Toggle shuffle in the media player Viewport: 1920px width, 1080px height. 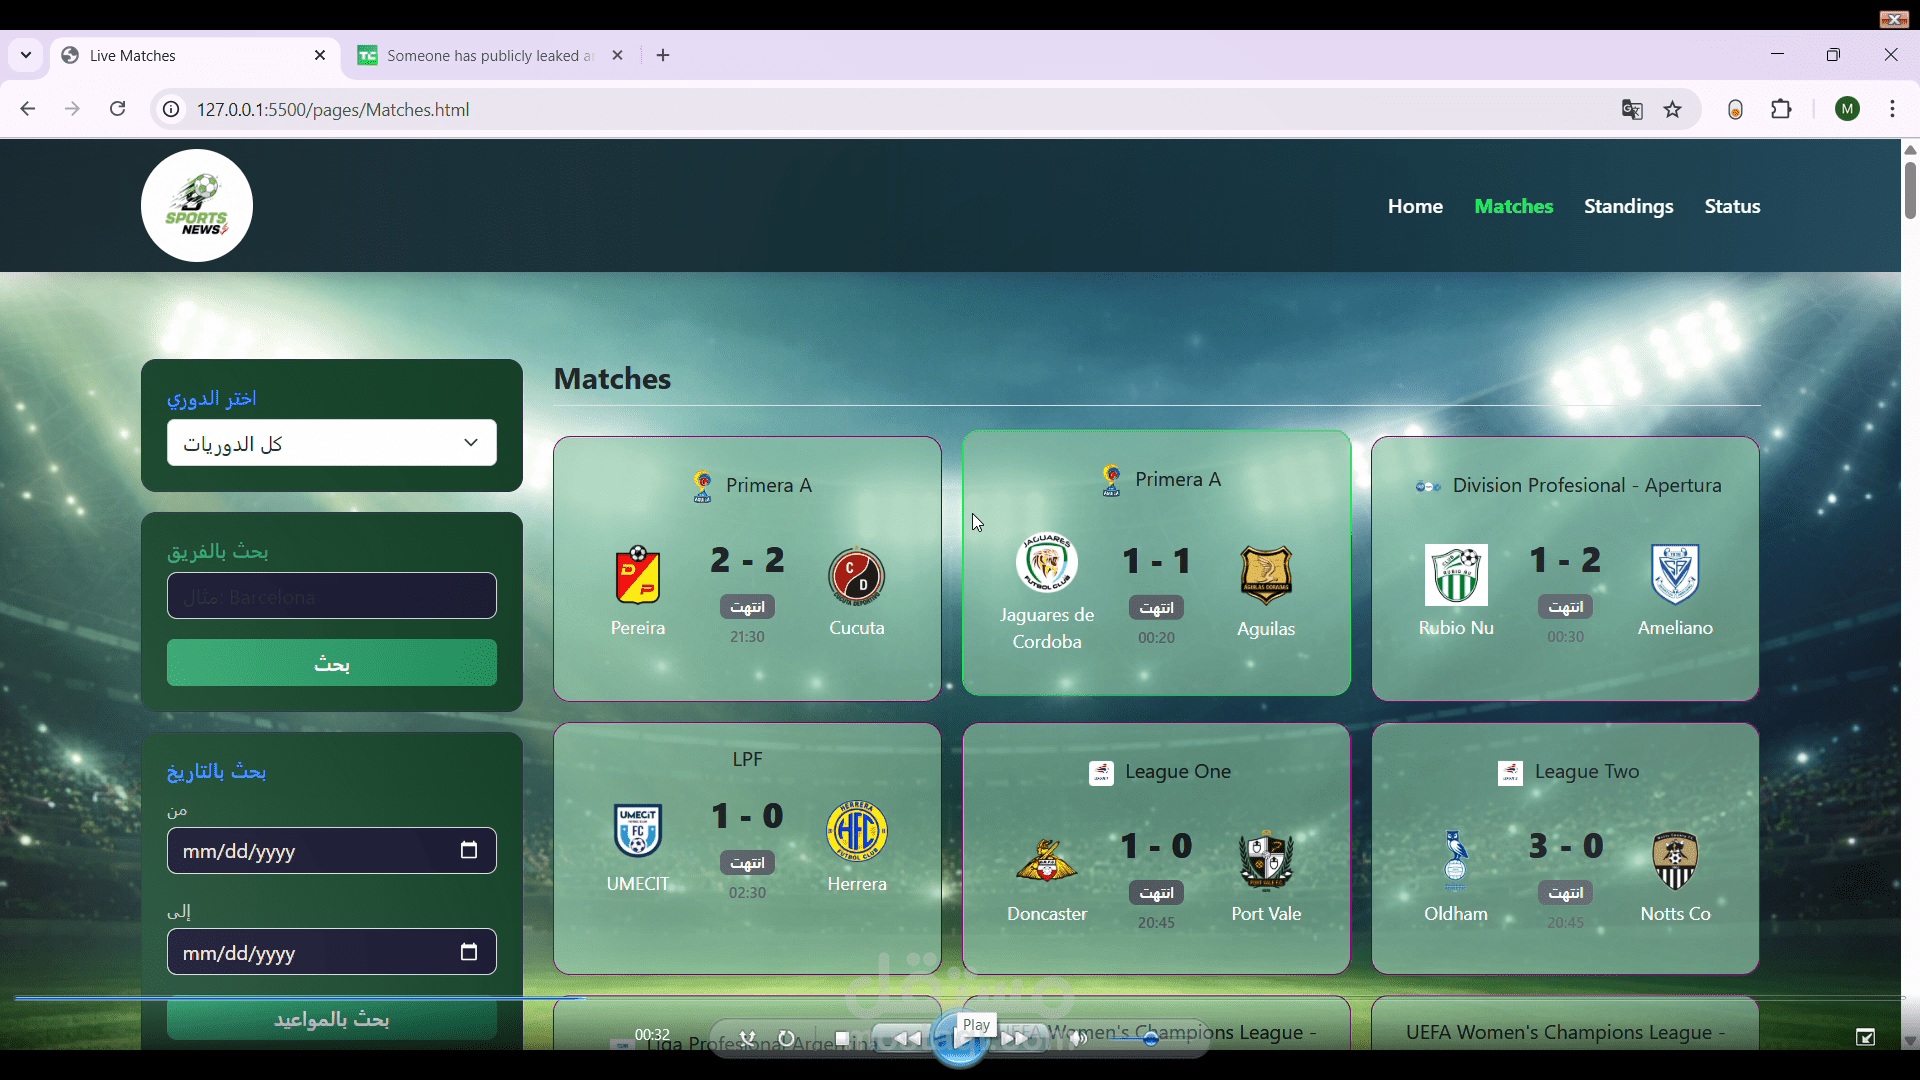click(747, 1039)
